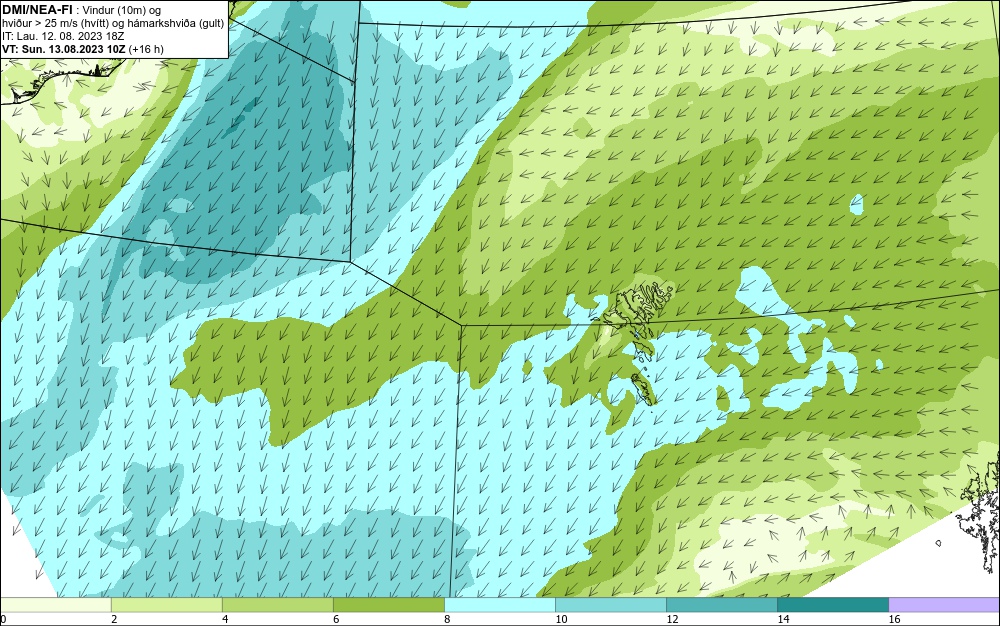The image size is (1000, 626).
Task: Click legend scale label 2
Action: (114, 619)
